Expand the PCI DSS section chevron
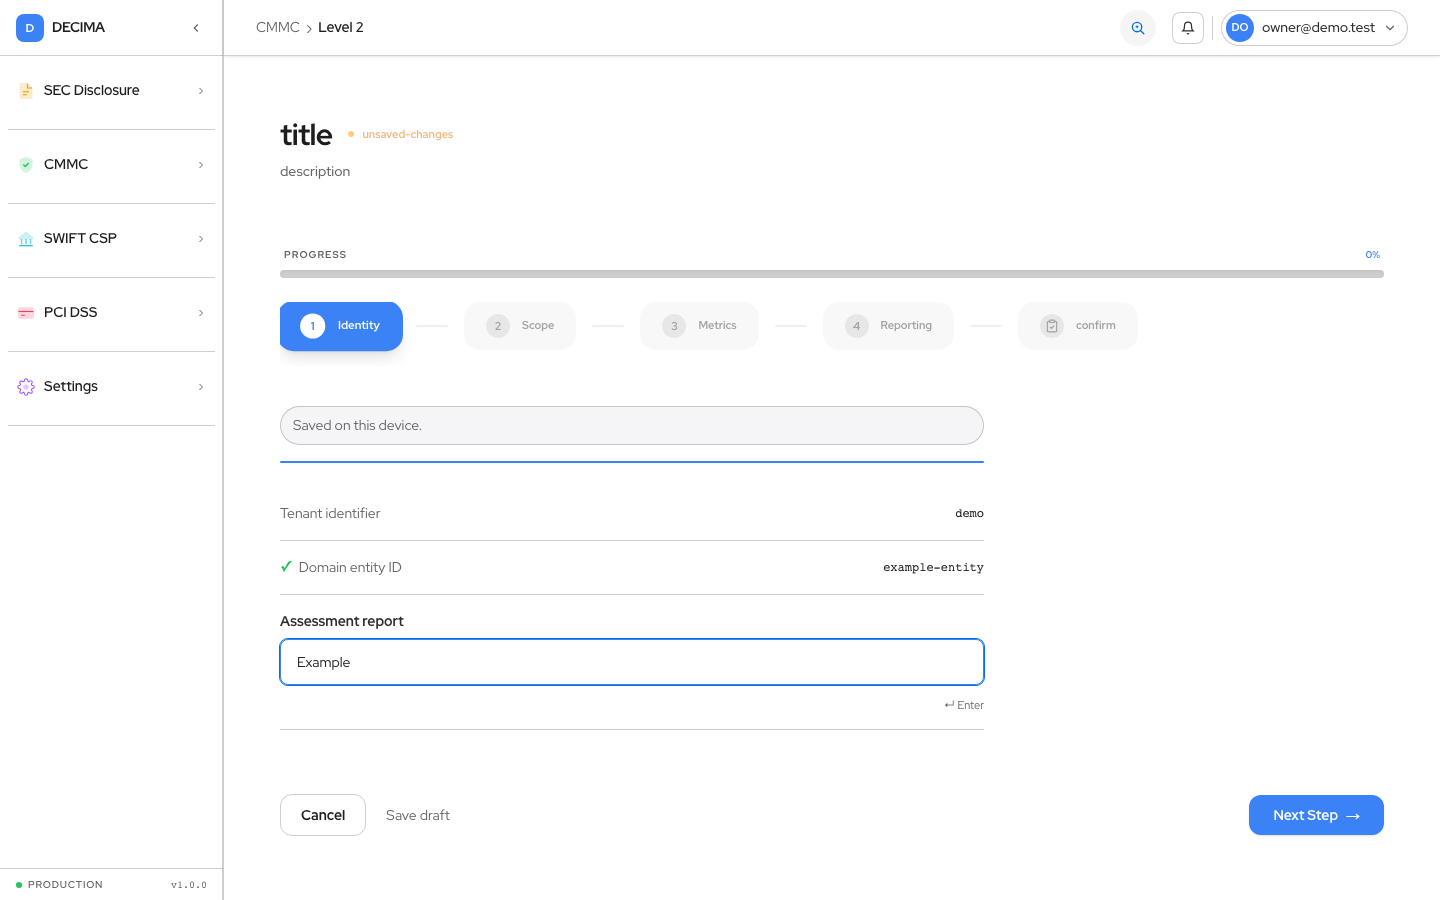This screenshot has height=900, width=1440. click(x=201, y=313)
